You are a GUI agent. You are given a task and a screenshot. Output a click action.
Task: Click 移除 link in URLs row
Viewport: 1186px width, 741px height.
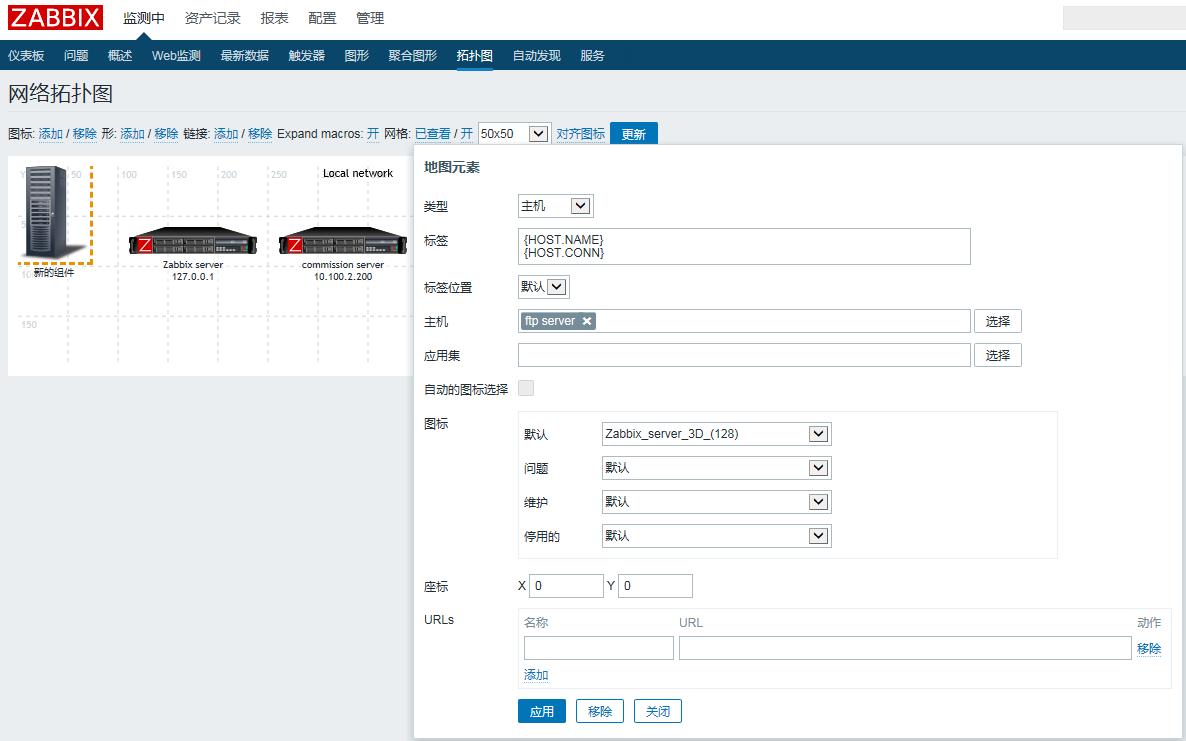pyautogui.click(x=1149, y=649)
